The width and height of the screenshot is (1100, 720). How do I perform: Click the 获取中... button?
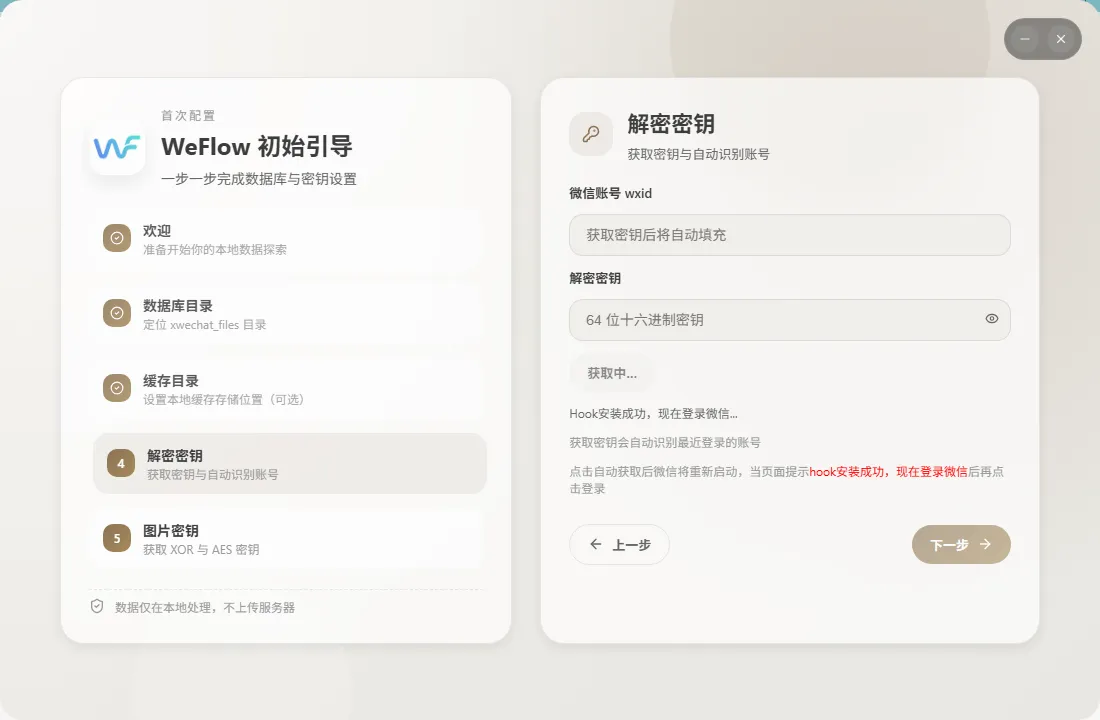(x=611, y=372)
